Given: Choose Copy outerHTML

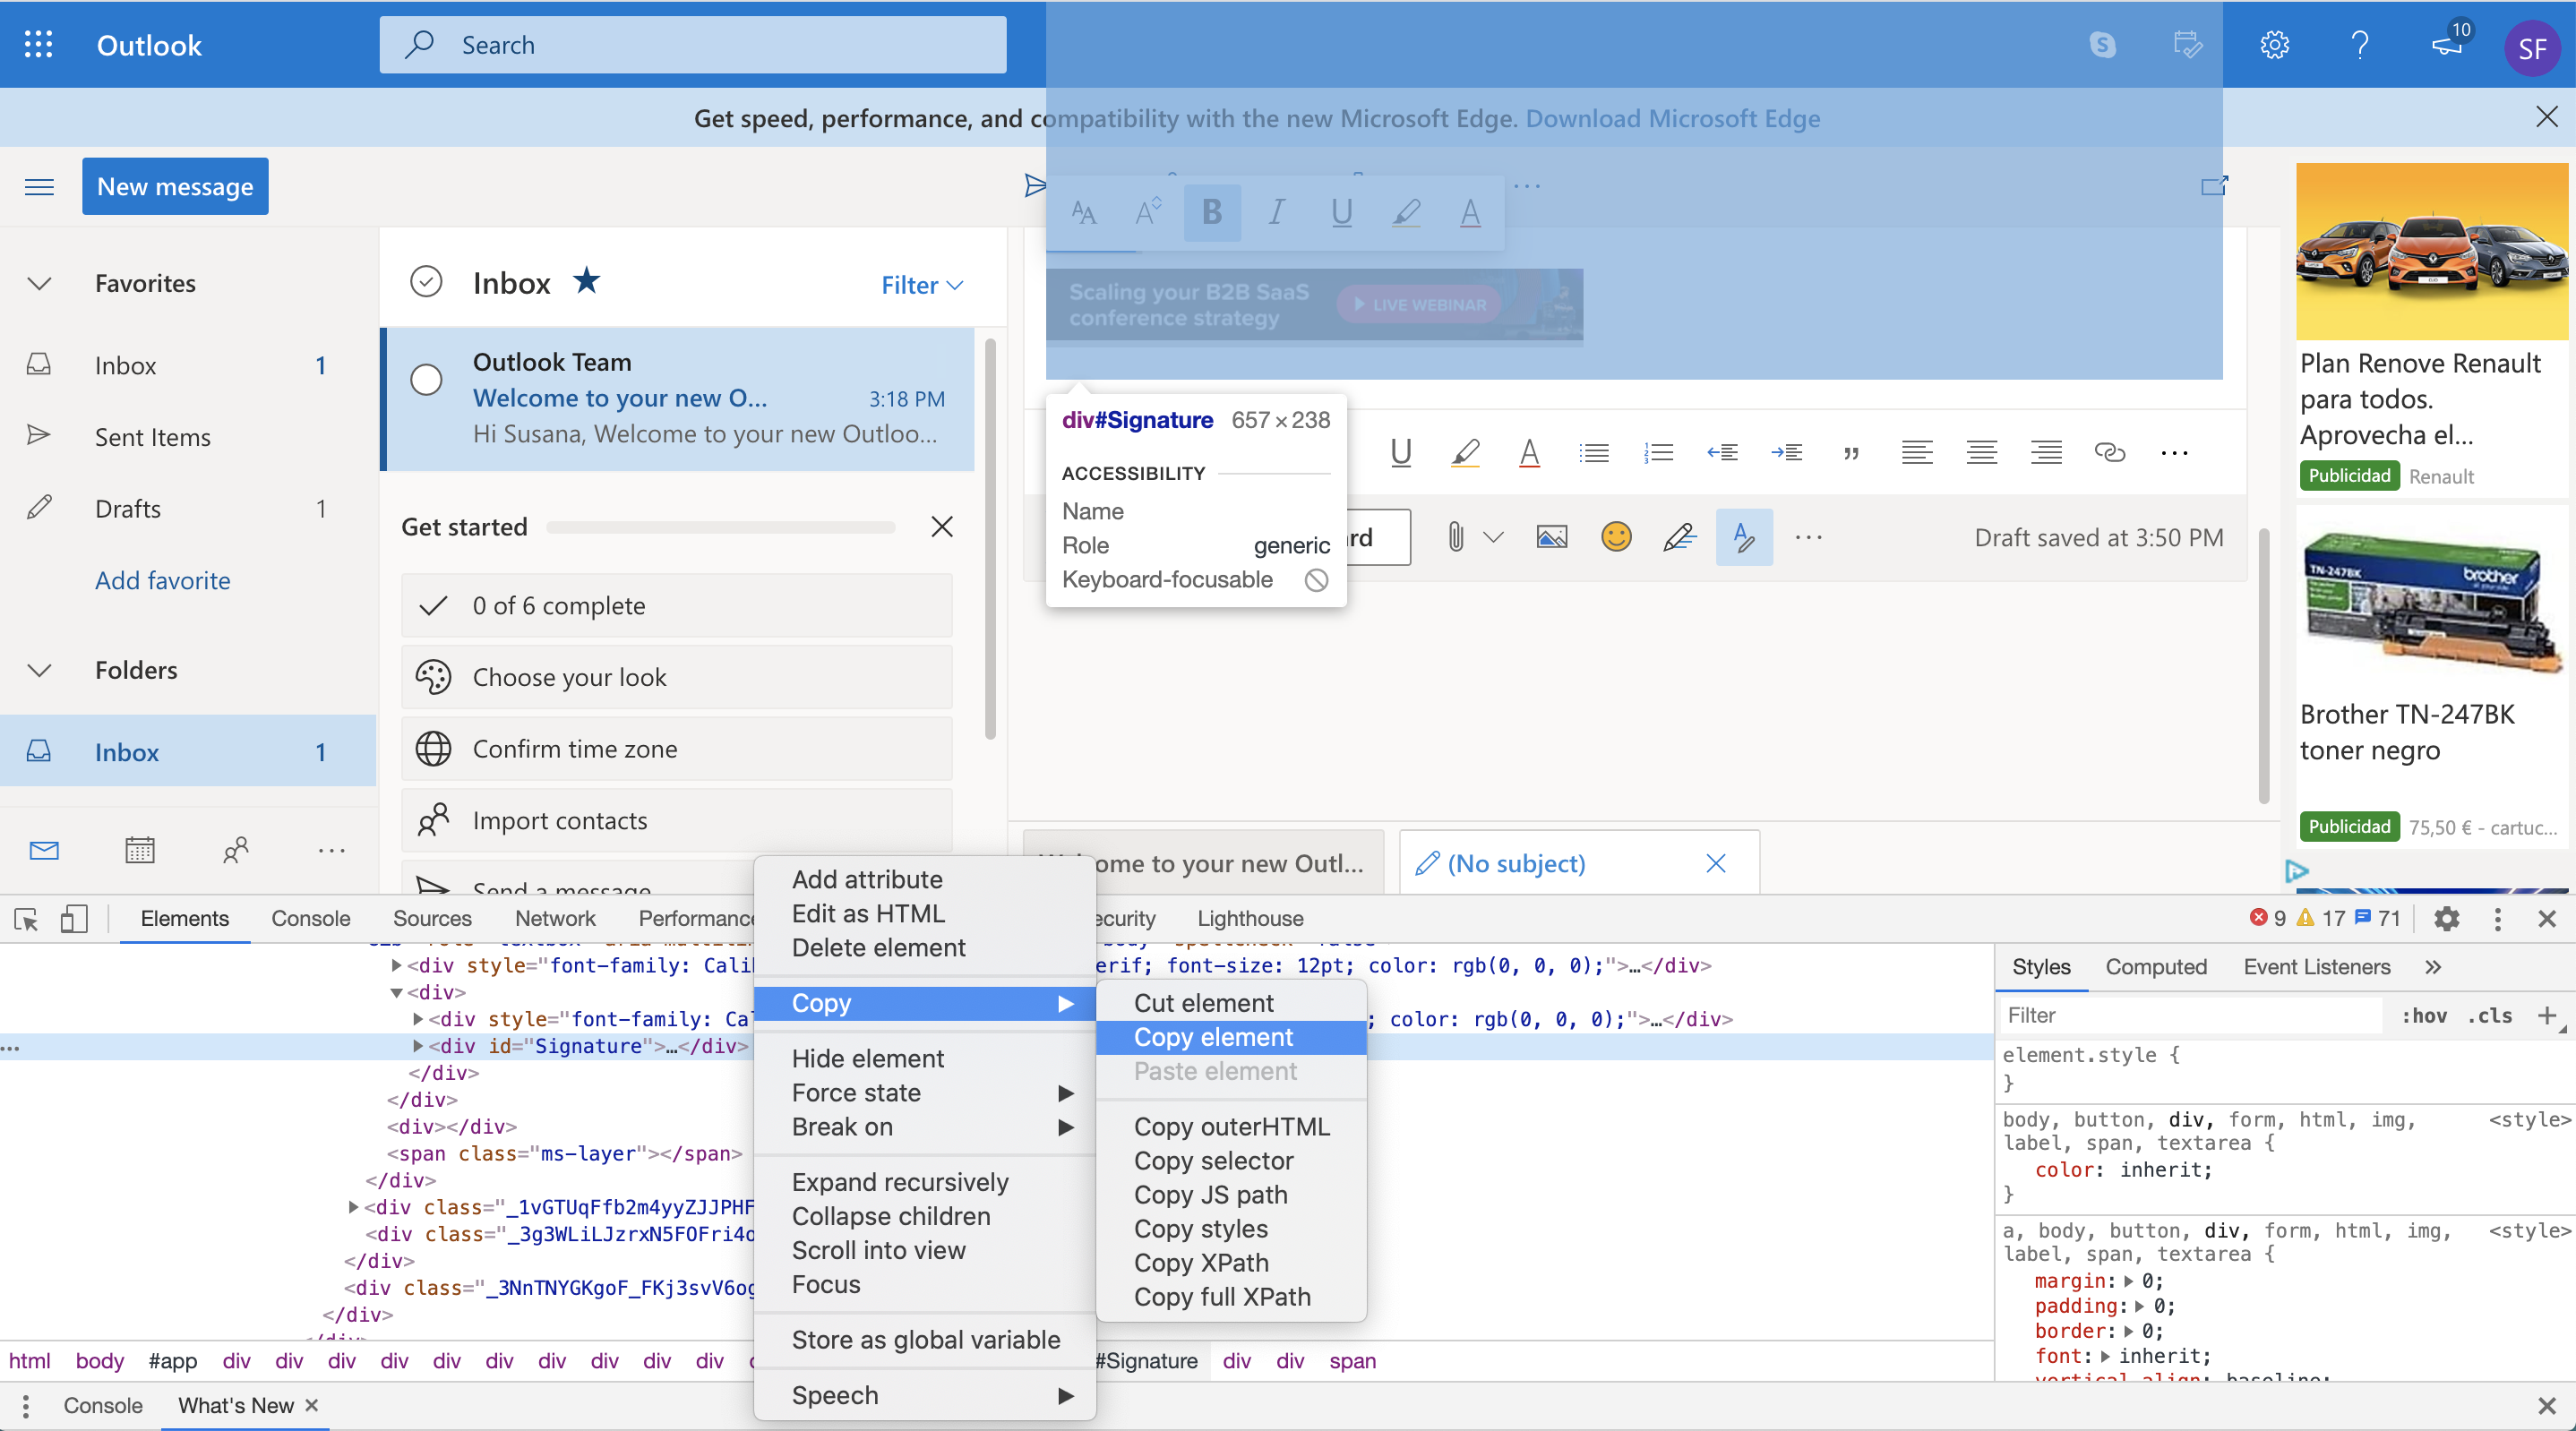Looking at the screenshot, I should click(x=1231, y=1127).
